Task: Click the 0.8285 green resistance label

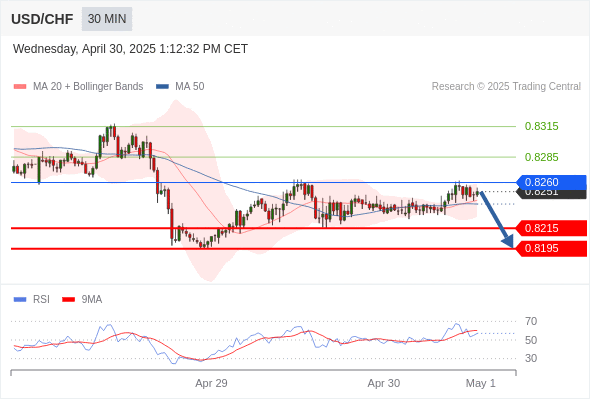Action: [541, 157]
